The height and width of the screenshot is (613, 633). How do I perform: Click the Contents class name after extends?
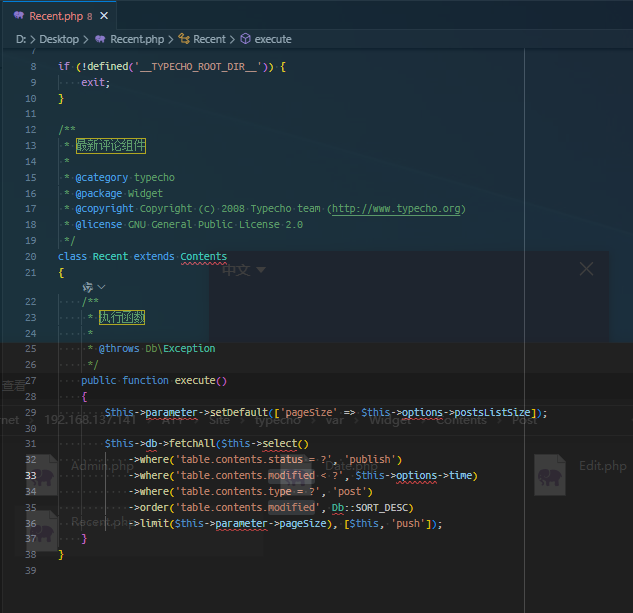(203, 256)
